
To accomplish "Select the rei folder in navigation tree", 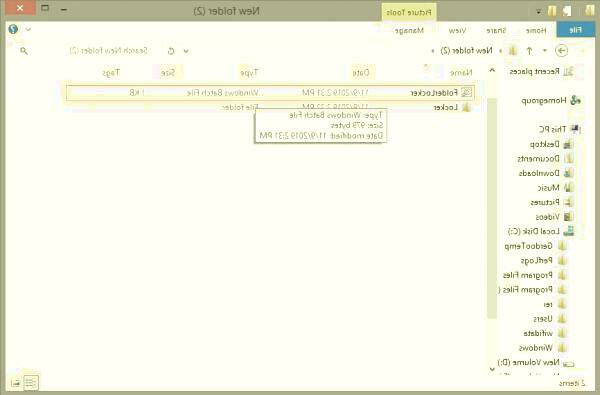I will (548, 304).
